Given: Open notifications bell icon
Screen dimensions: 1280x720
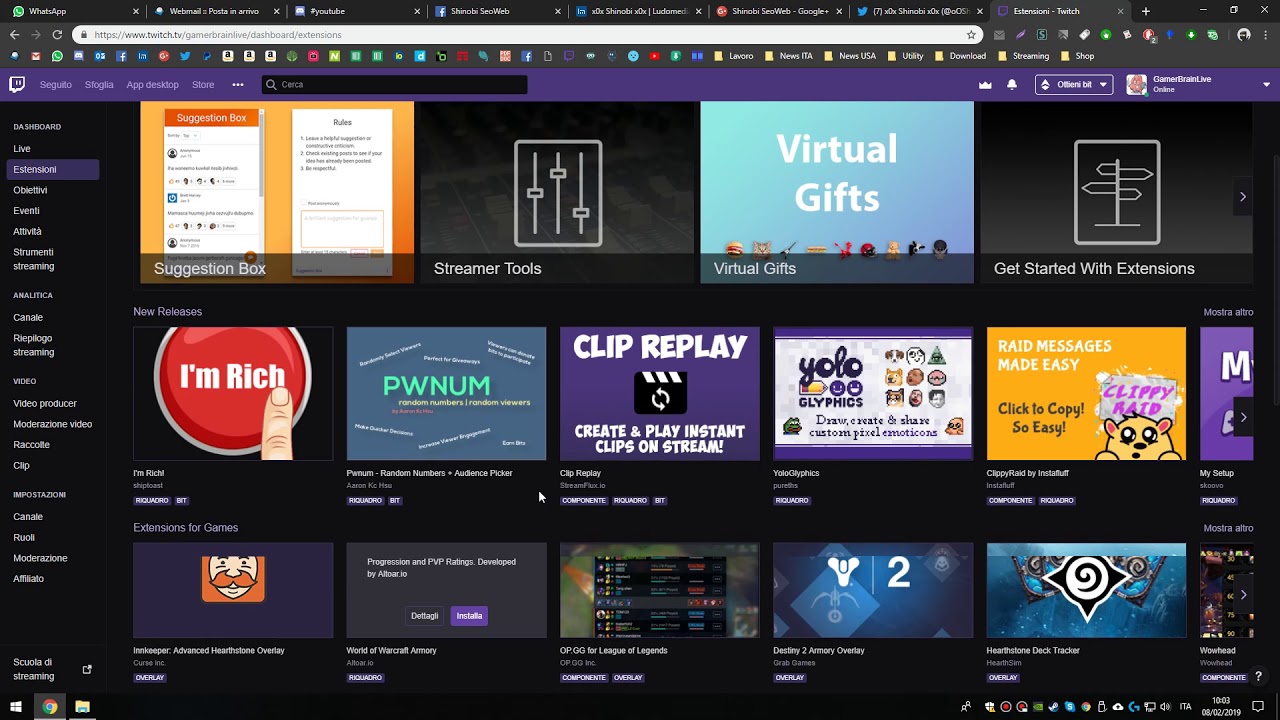Looking at the screenshot, I should coord(1012,85).
